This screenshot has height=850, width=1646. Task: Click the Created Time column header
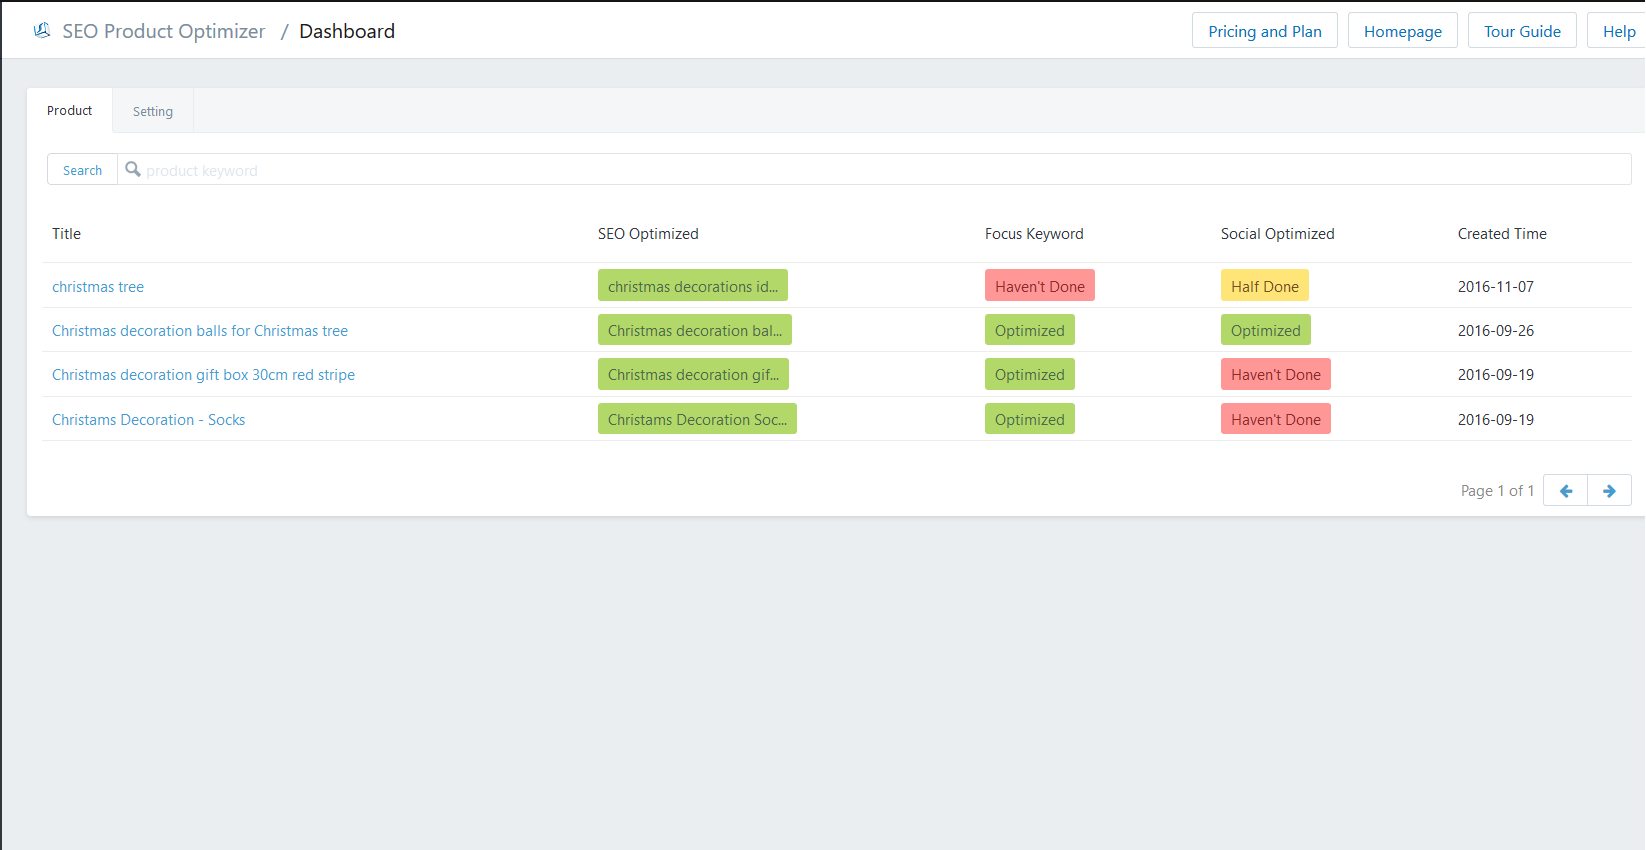point(1502,234)
